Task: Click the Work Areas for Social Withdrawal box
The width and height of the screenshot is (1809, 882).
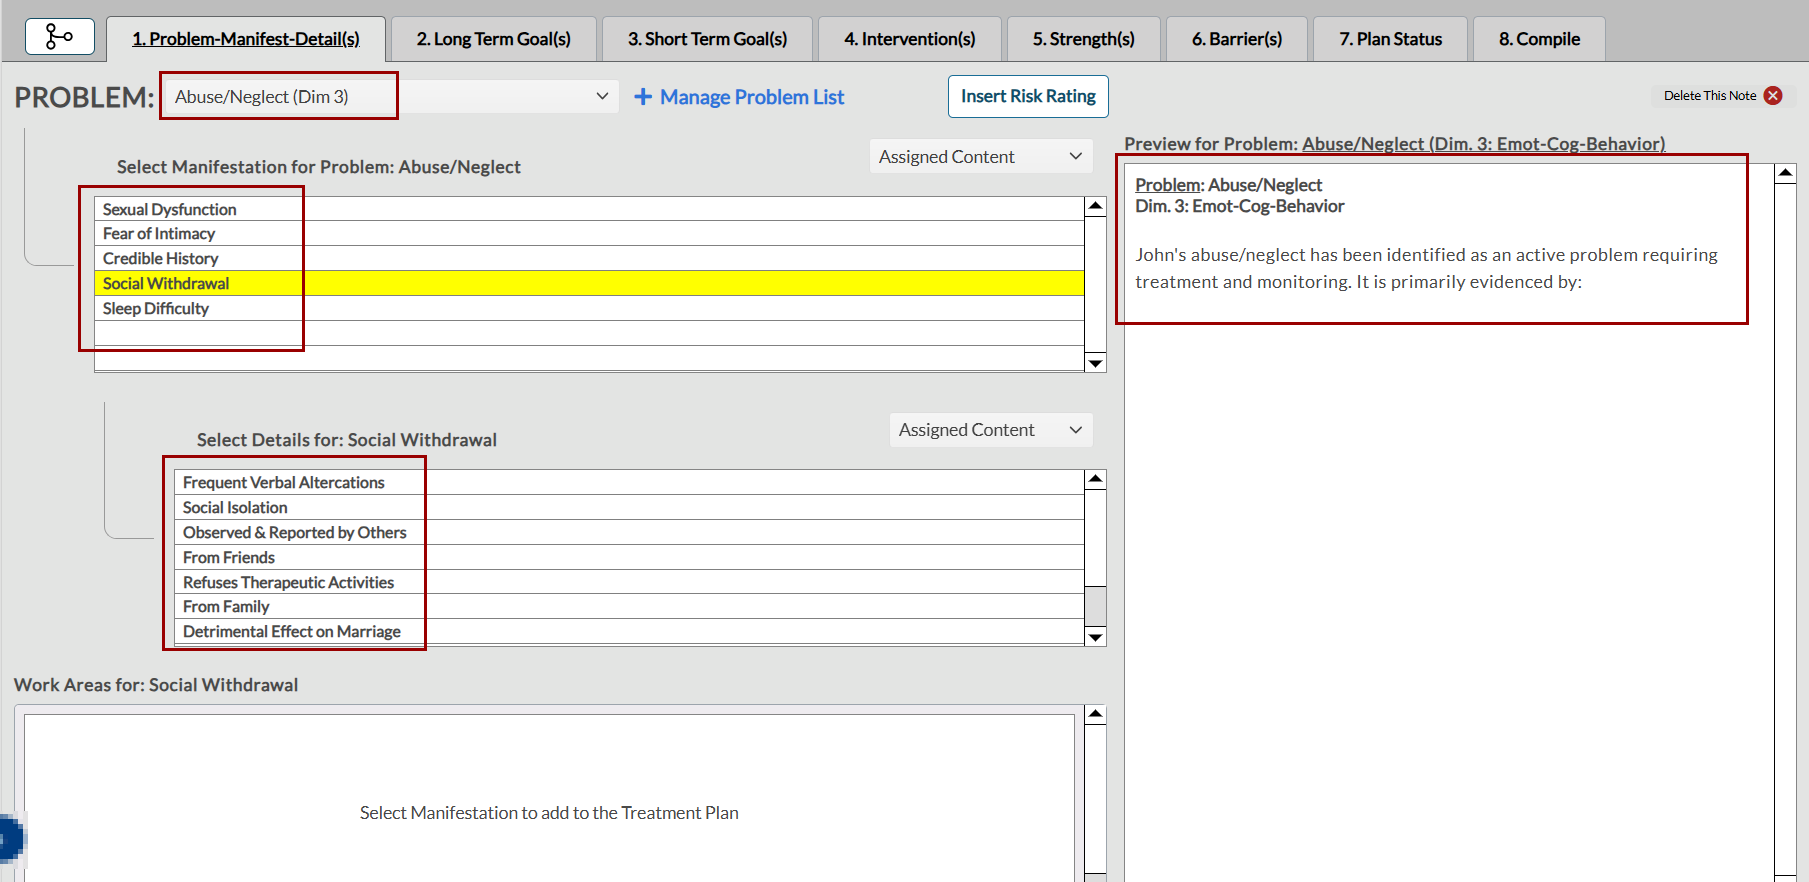Action: coord(549,798)
